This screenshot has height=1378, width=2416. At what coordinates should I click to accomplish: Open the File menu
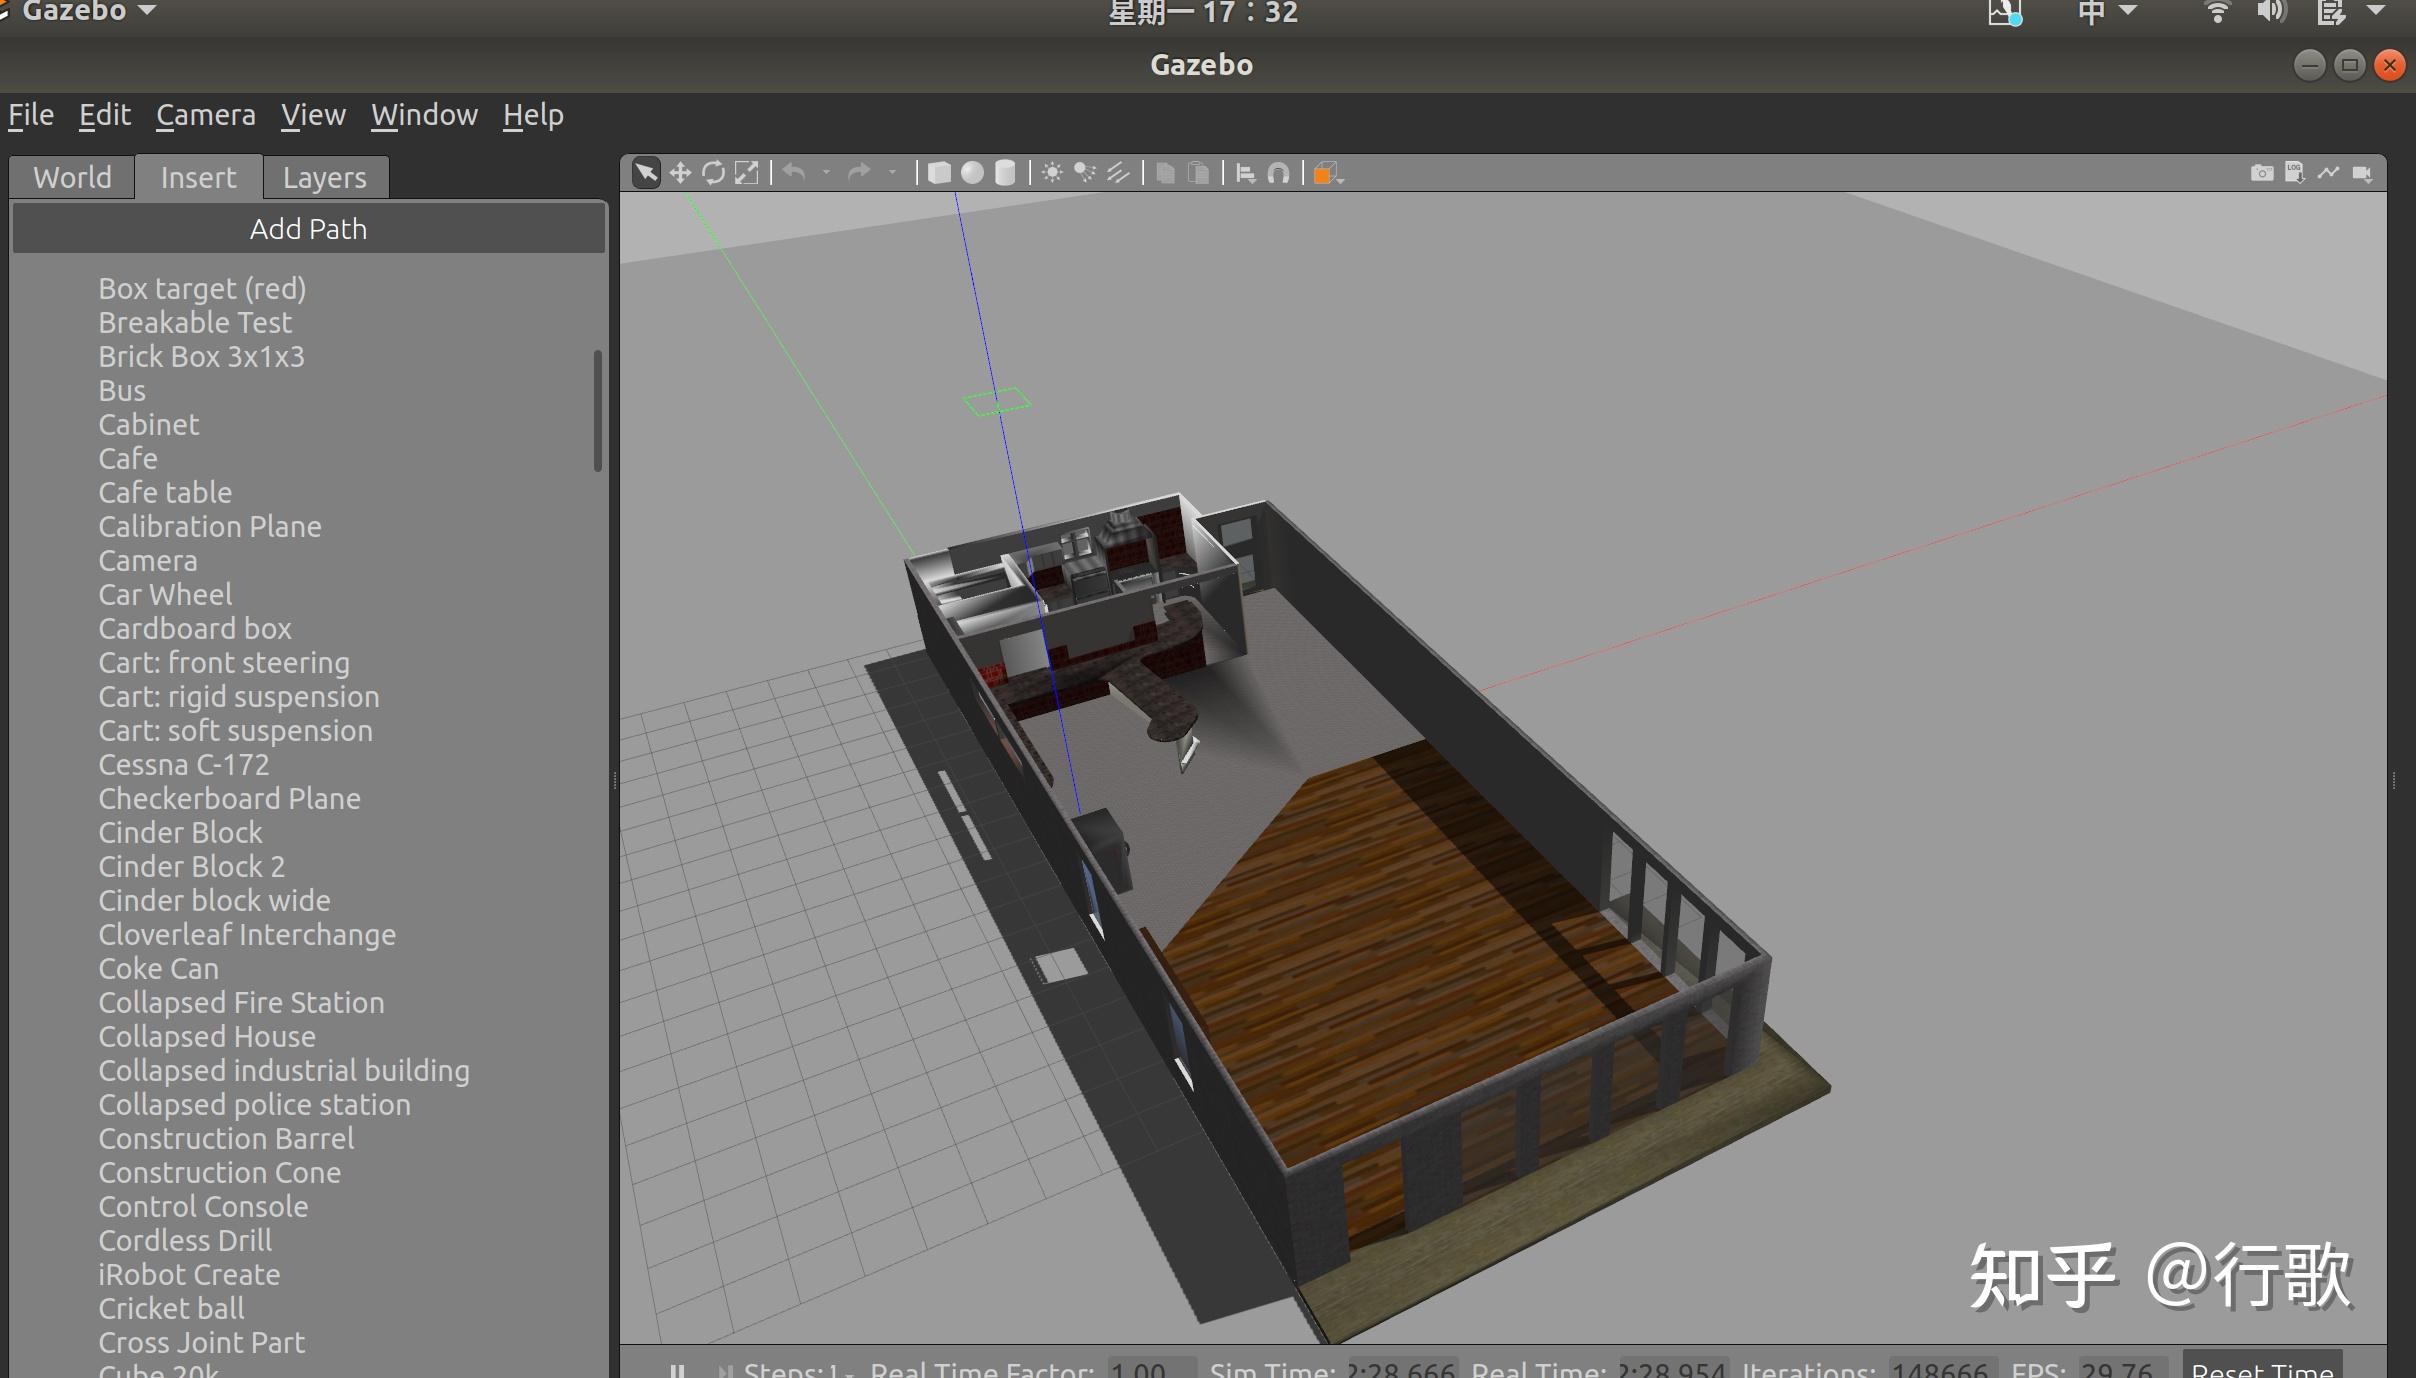(x=30, y=115)
